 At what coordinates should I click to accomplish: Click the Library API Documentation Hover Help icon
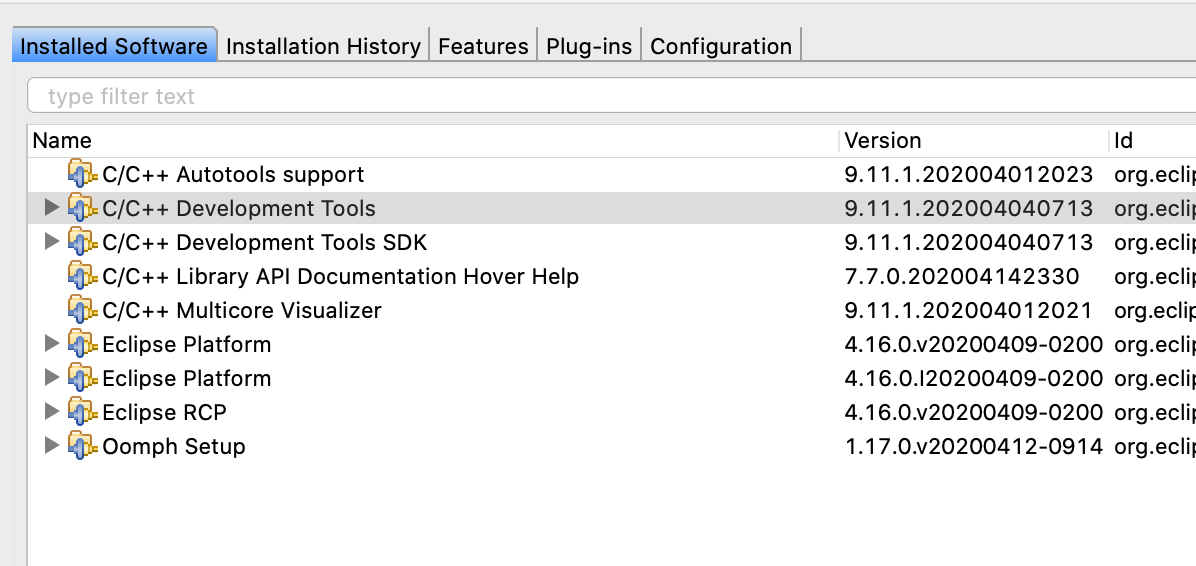pyautogui.click(x=82, y=276)
